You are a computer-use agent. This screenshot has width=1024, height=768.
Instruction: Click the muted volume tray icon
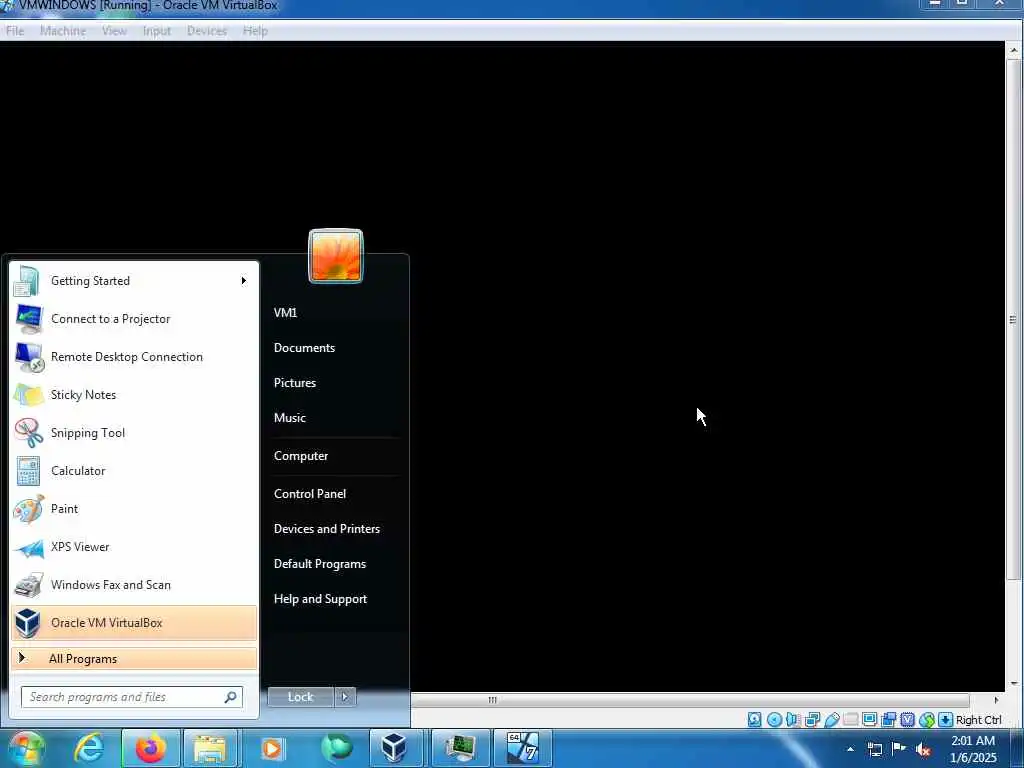coord(923,749)
